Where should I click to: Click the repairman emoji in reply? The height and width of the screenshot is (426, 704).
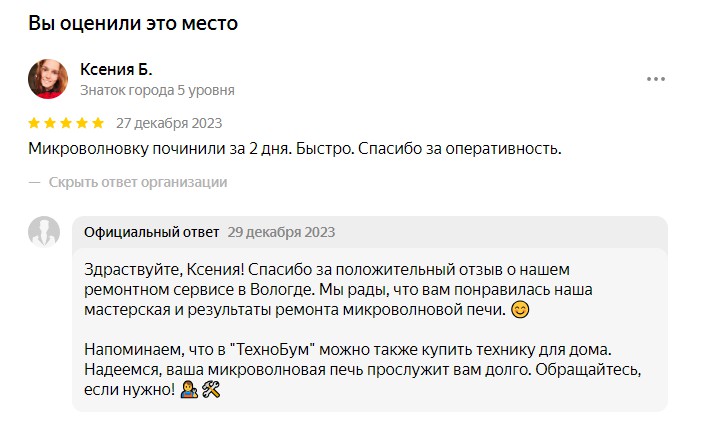click(x=189, y=388)
